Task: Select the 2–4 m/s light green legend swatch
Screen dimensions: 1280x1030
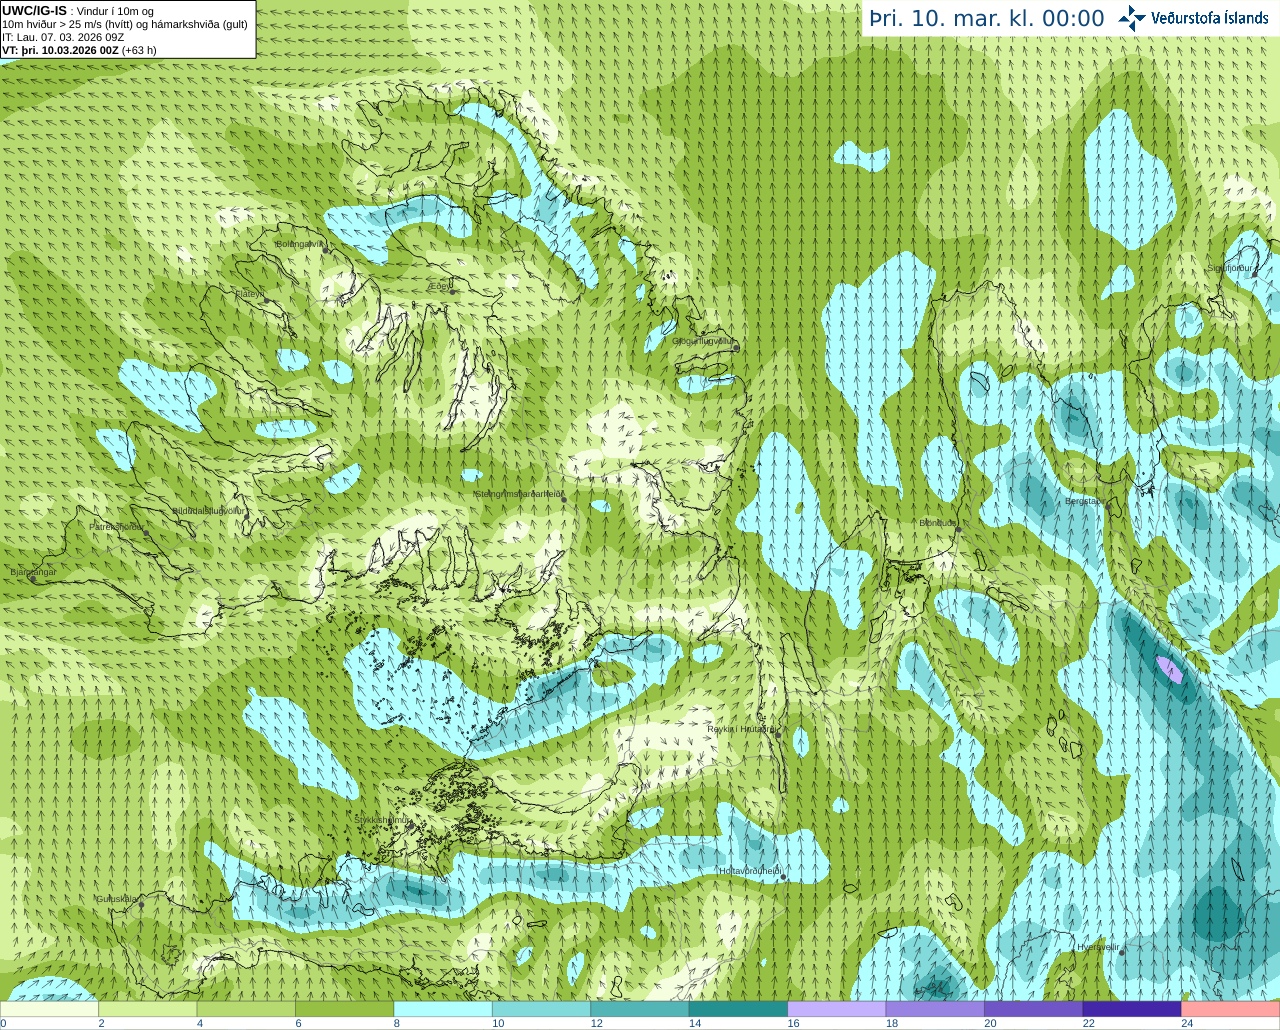Action: pos(148,1009)
